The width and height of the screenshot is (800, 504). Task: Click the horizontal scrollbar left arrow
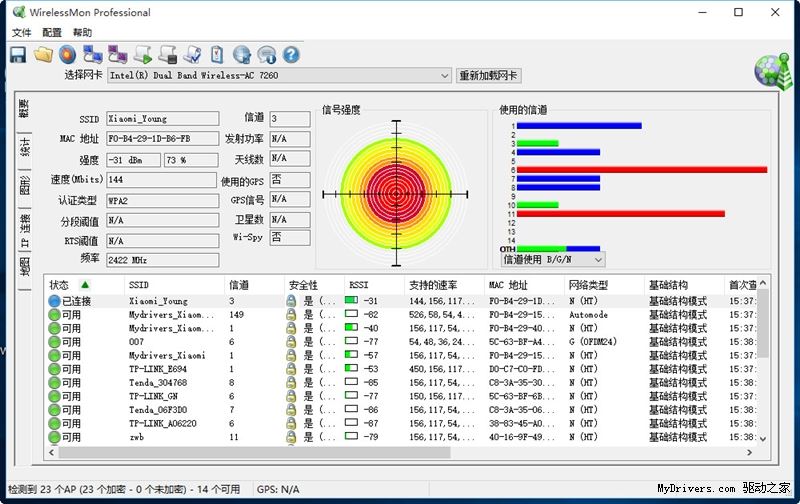coord(51,452)
